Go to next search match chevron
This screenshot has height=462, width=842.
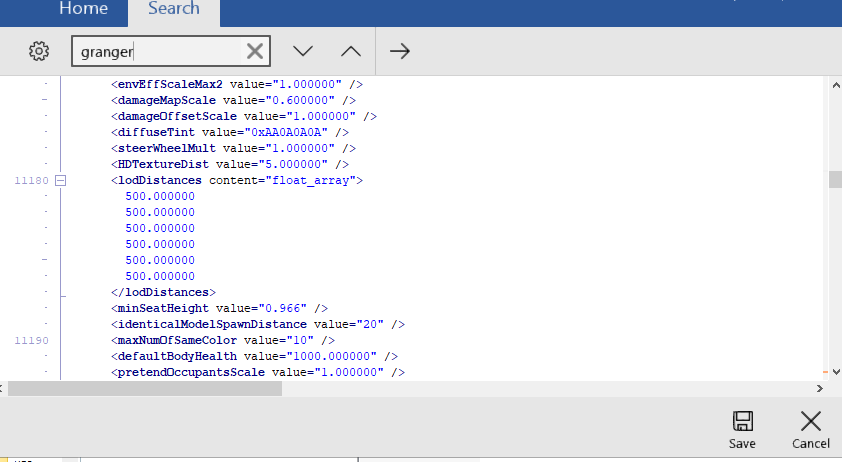click(x=303, y=51)
